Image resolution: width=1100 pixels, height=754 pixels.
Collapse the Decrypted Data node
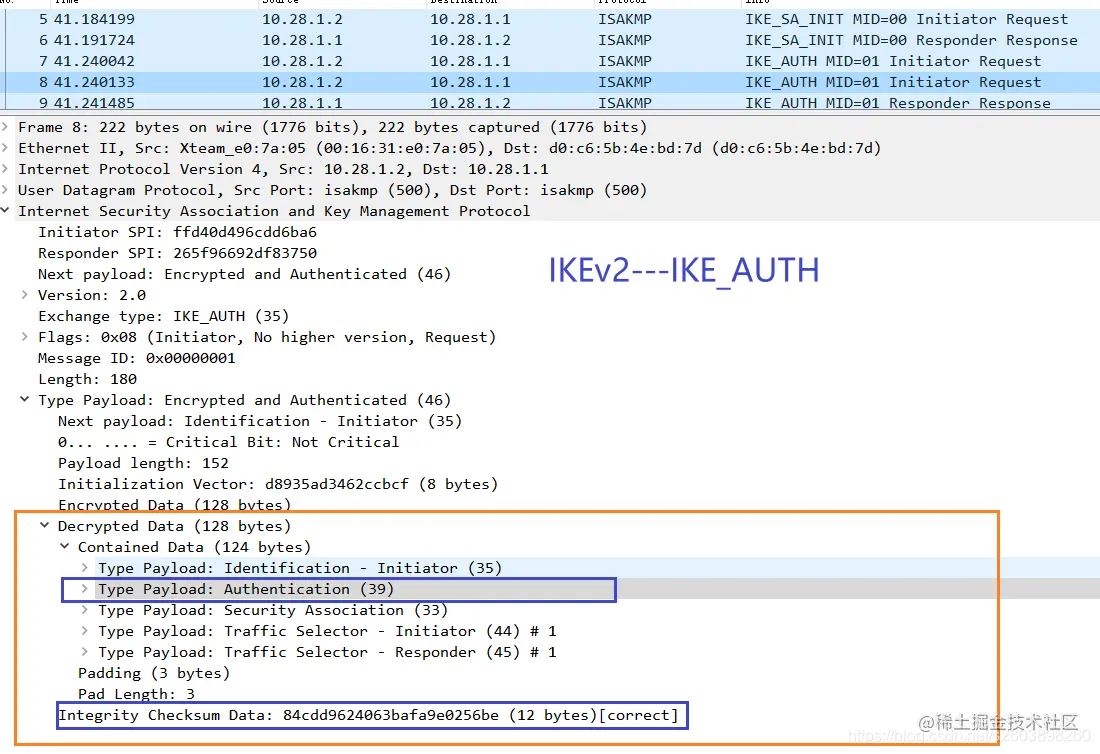tap(45, 525)
